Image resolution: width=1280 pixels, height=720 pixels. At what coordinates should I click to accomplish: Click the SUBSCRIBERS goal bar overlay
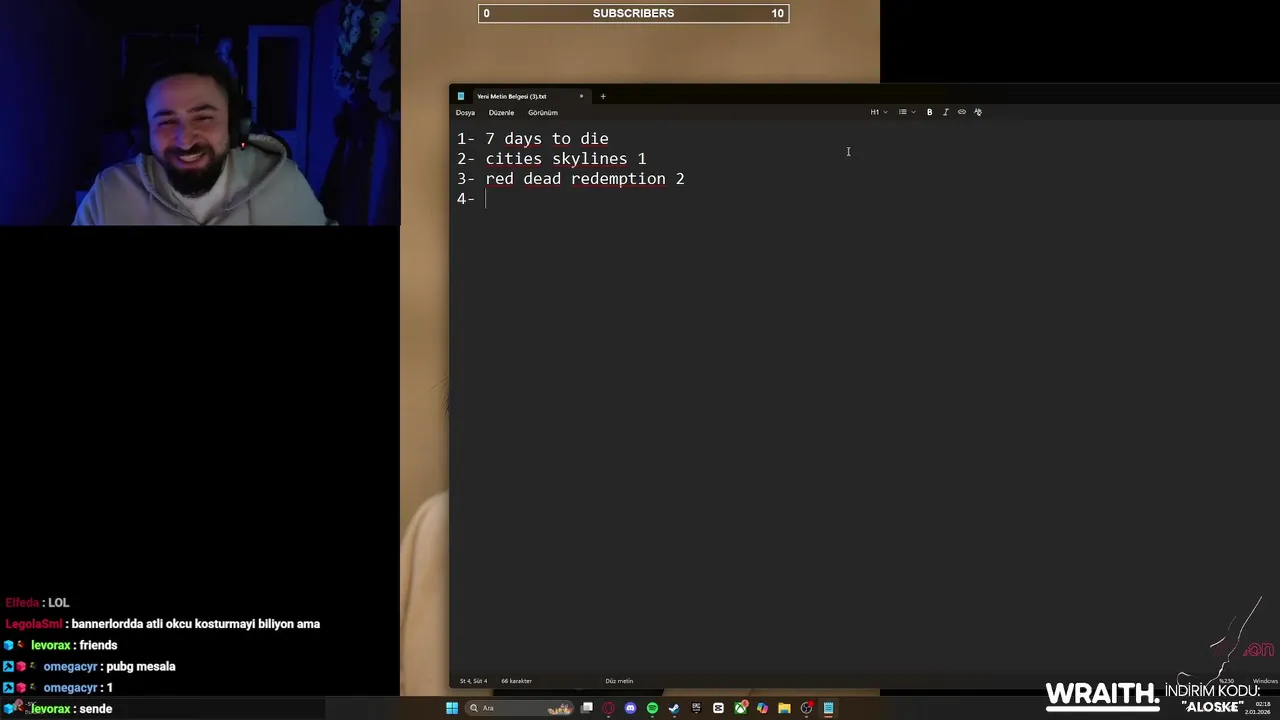(633, 13)
